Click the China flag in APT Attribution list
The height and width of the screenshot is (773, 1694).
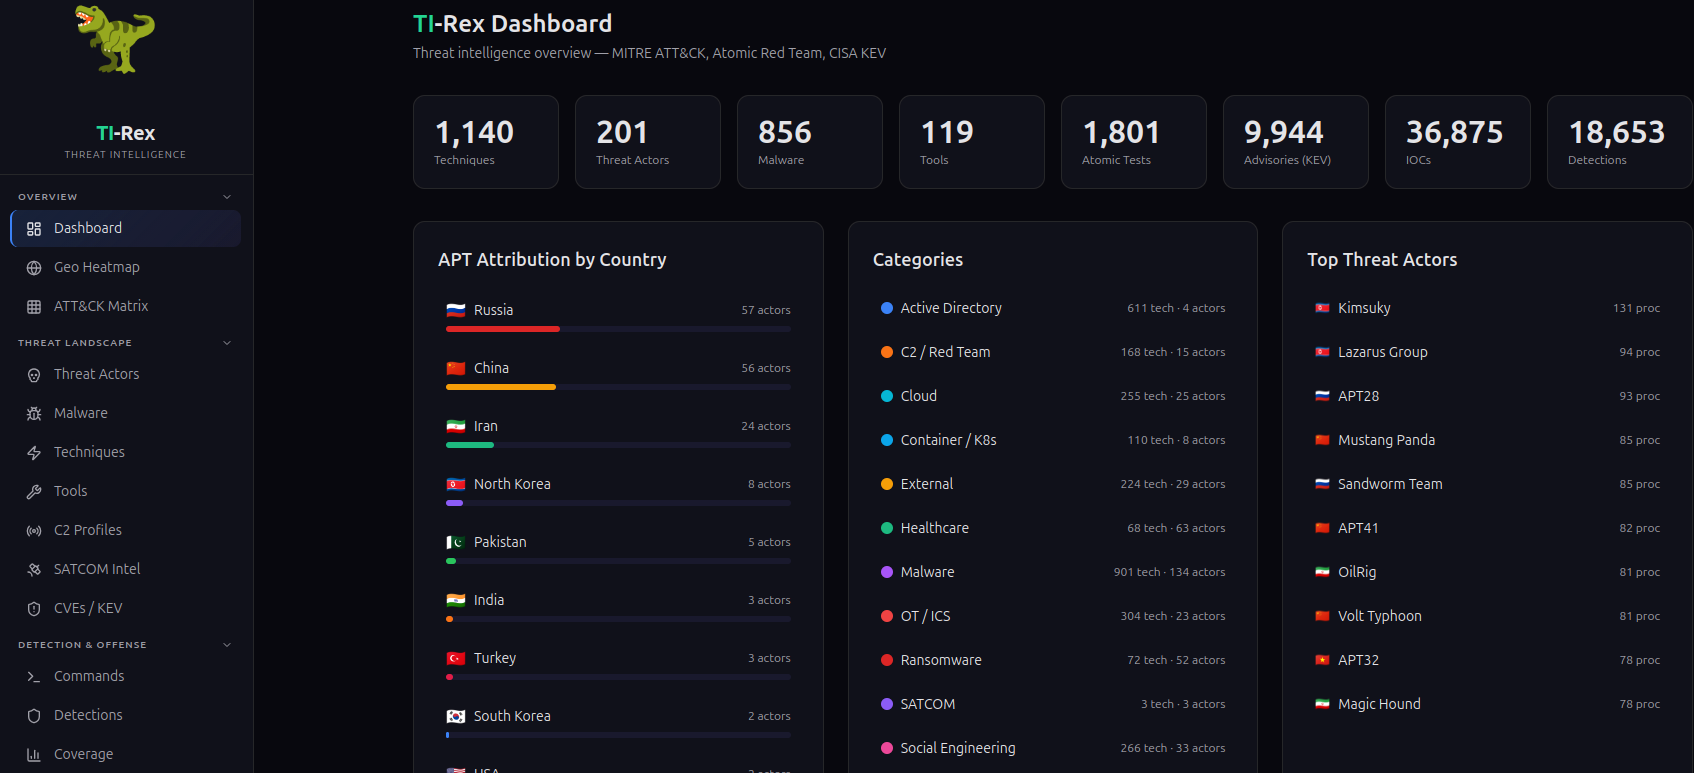pos(456,368)
